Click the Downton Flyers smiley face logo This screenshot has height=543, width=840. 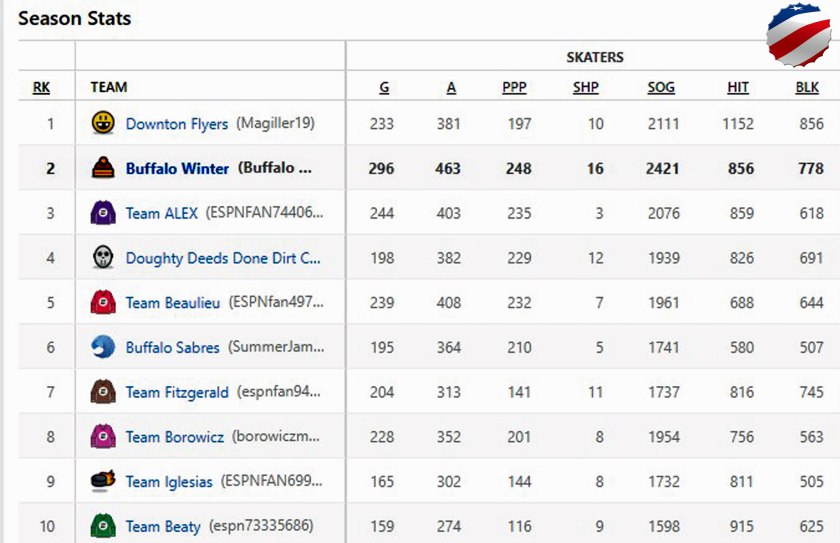pyautogui.click(x=102, y=124)
